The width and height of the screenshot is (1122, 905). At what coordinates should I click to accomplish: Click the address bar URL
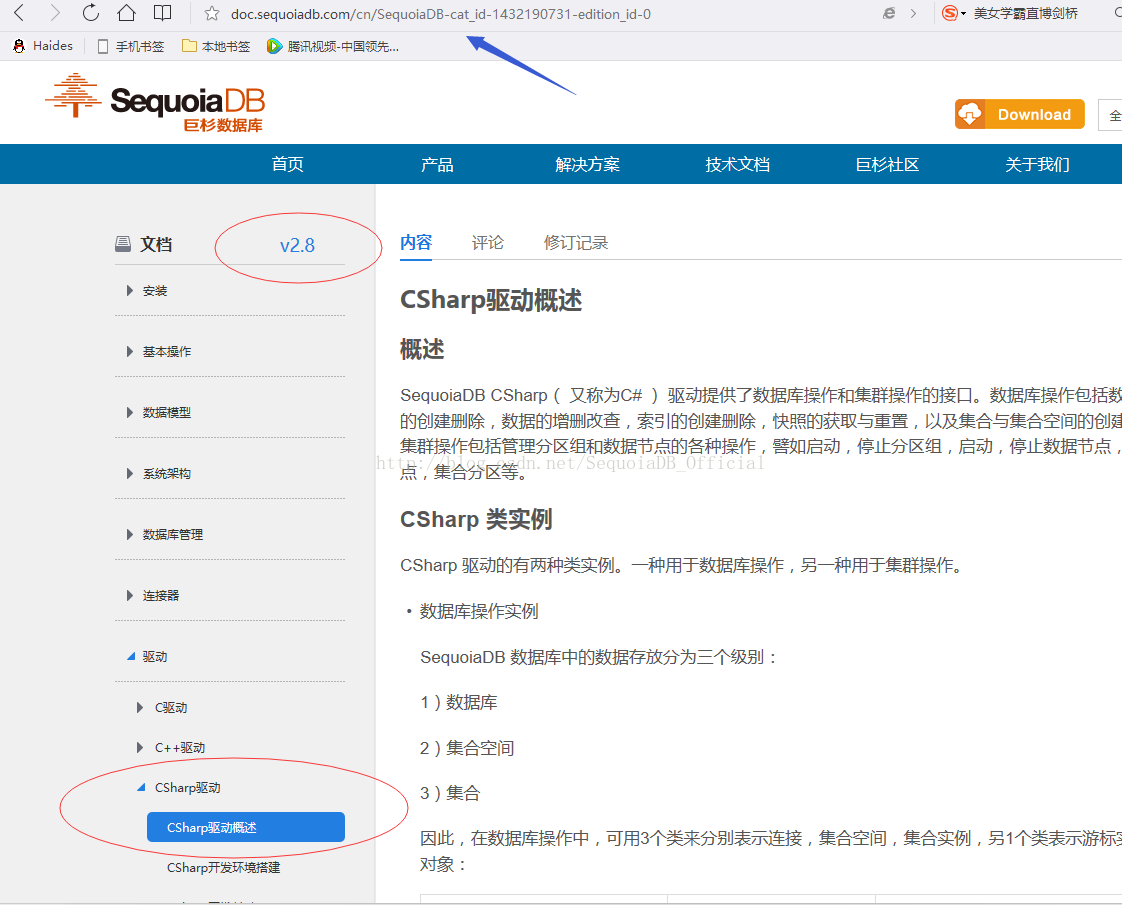[x=441, y=14]
